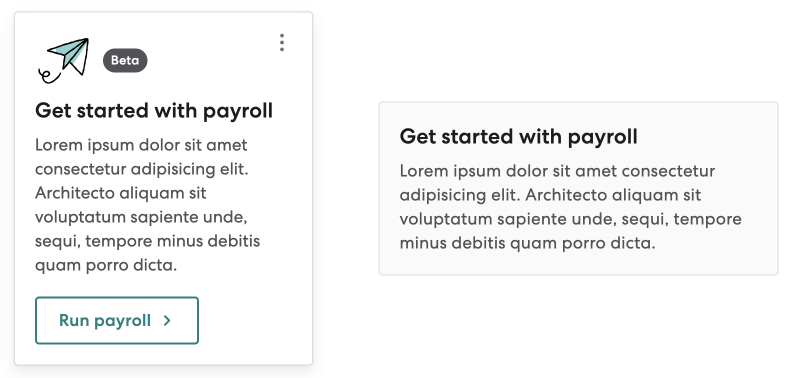Screen dimensions: 790x378
Task: Click 'sequi, tempore minus debitis' line in white card
Action: coord(148,241)
